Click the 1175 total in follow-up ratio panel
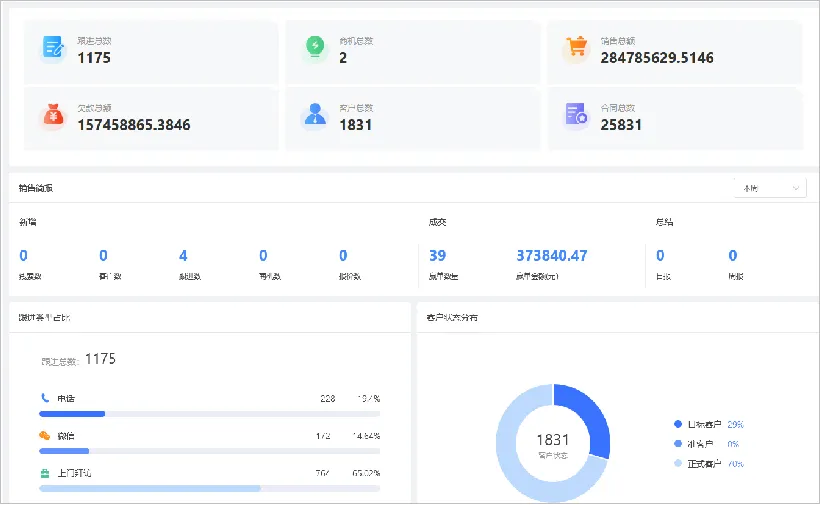 100,359
